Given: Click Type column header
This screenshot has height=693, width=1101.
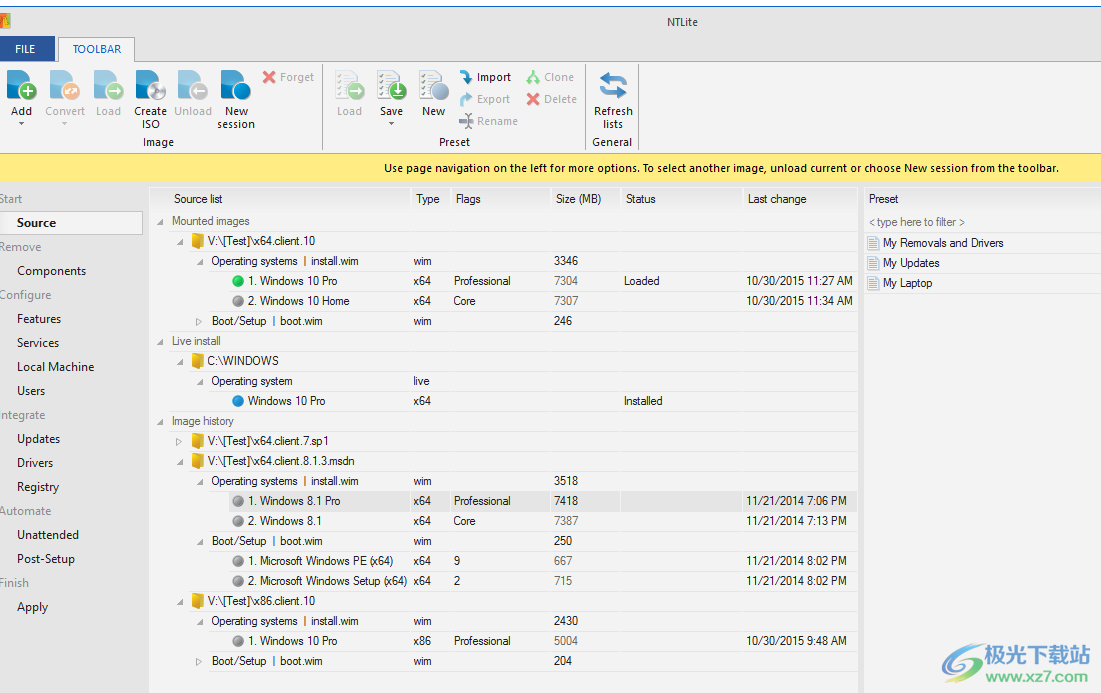Looking at the screenshot, I should pyautogui.click(x=430, y=199).
